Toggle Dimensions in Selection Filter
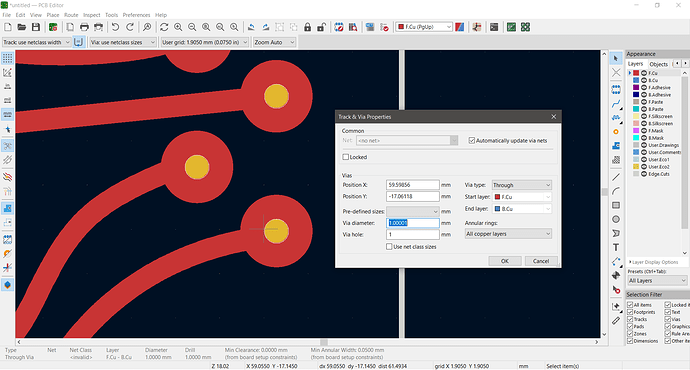690x370 pixels. tap(630, 341)
